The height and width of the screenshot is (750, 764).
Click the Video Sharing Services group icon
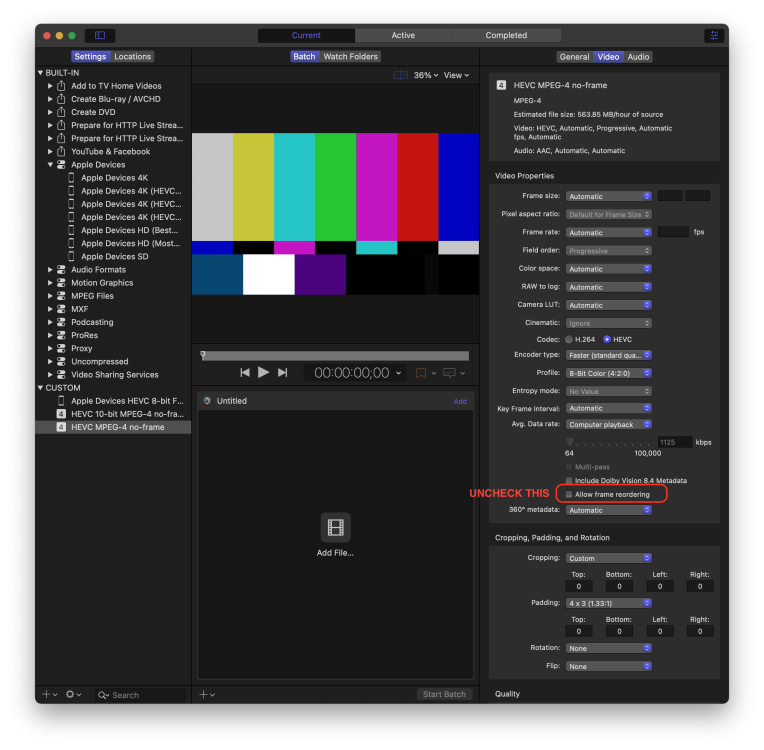pyautogui.click(x=61, y=375)
